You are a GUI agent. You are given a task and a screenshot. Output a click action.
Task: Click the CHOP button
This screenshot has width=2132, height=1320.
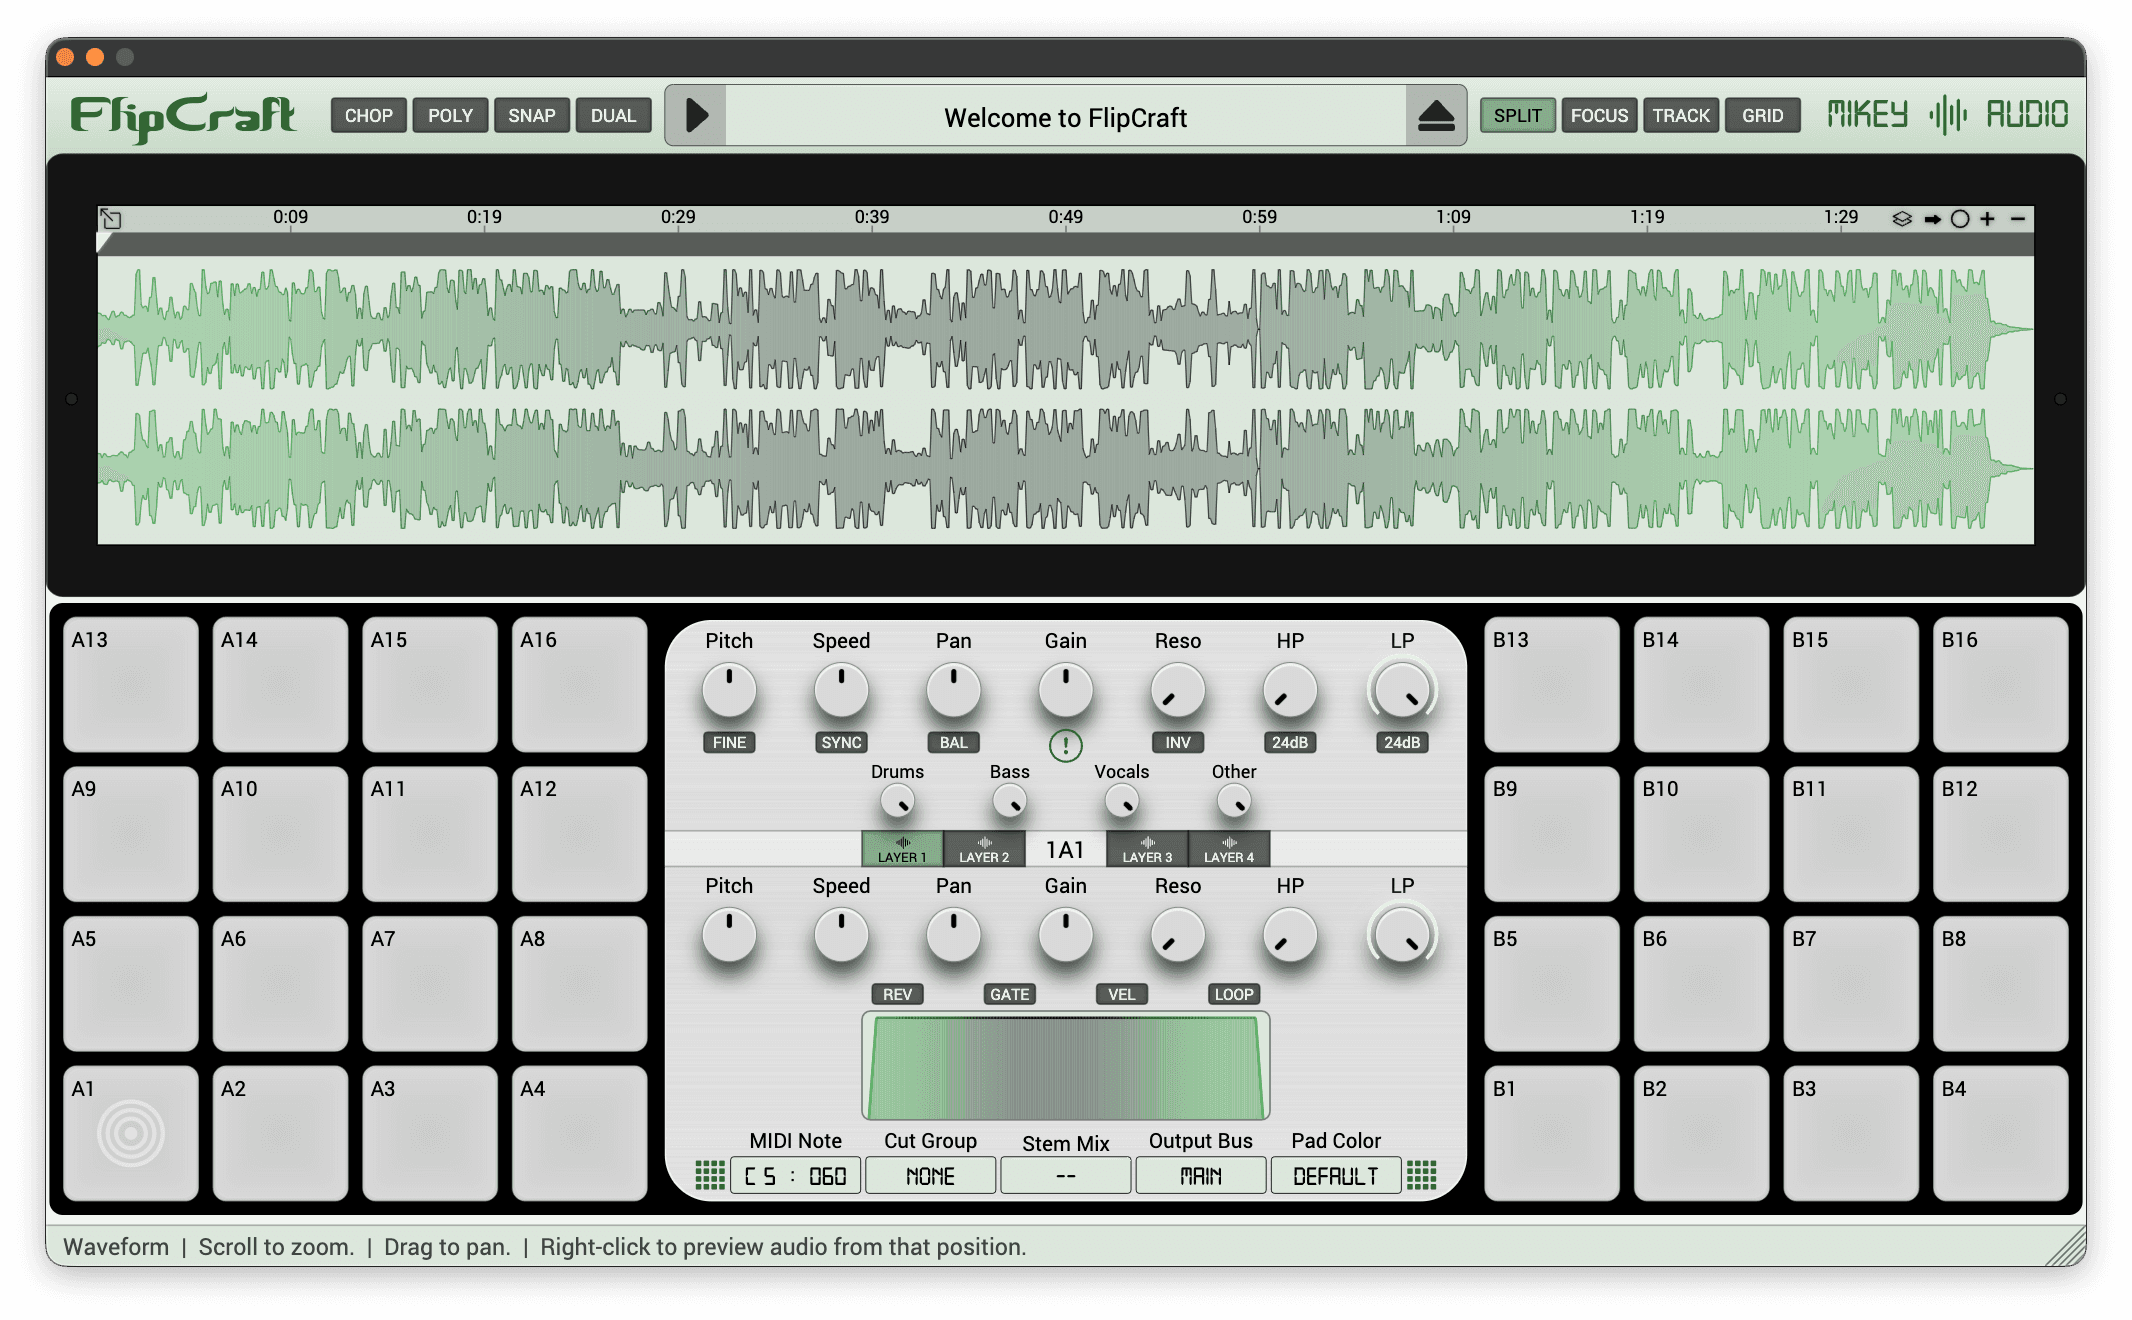(x=368, y=115)
